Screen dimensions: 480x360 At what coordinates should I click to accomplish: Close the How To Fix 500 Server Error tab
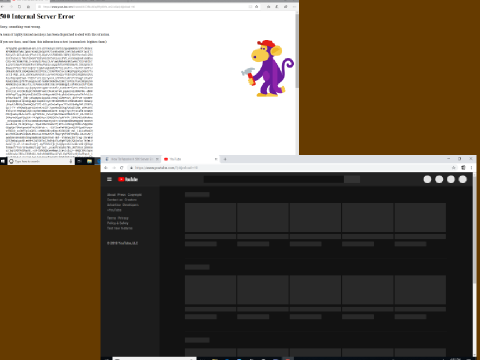tap(157, 159)
